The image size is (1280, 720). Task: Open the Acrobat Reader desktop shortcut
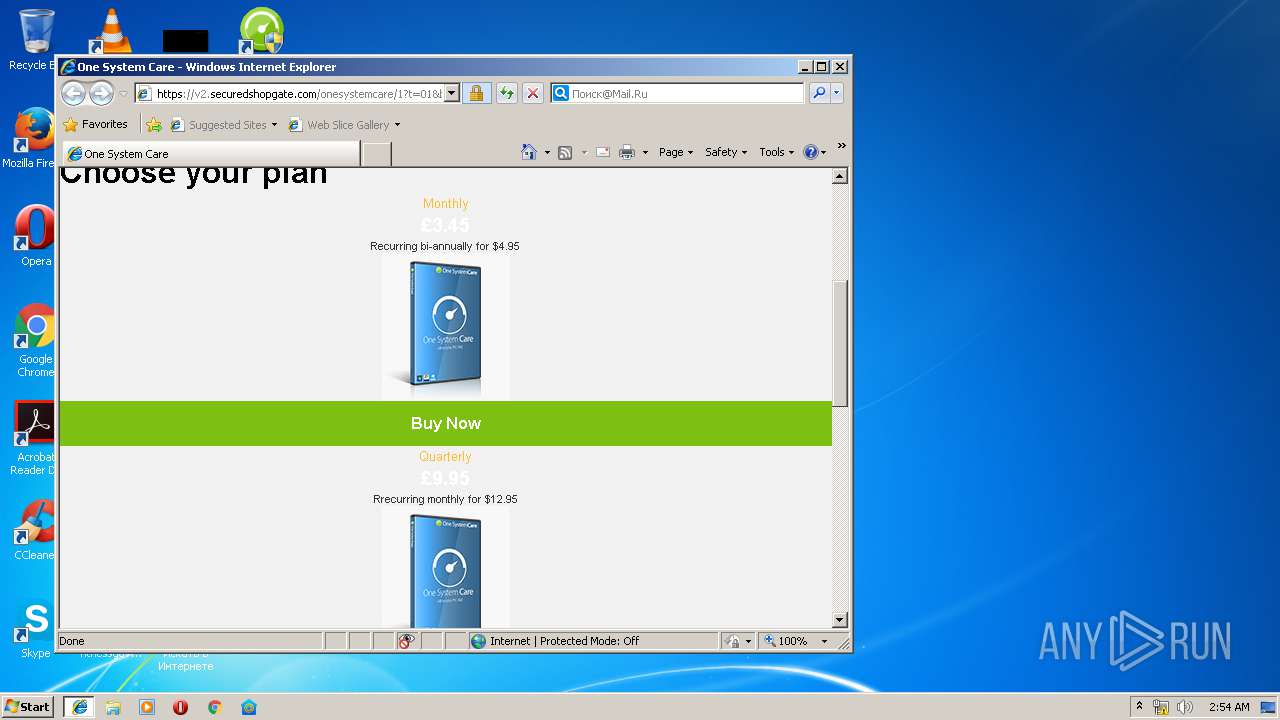coord(35,438)
